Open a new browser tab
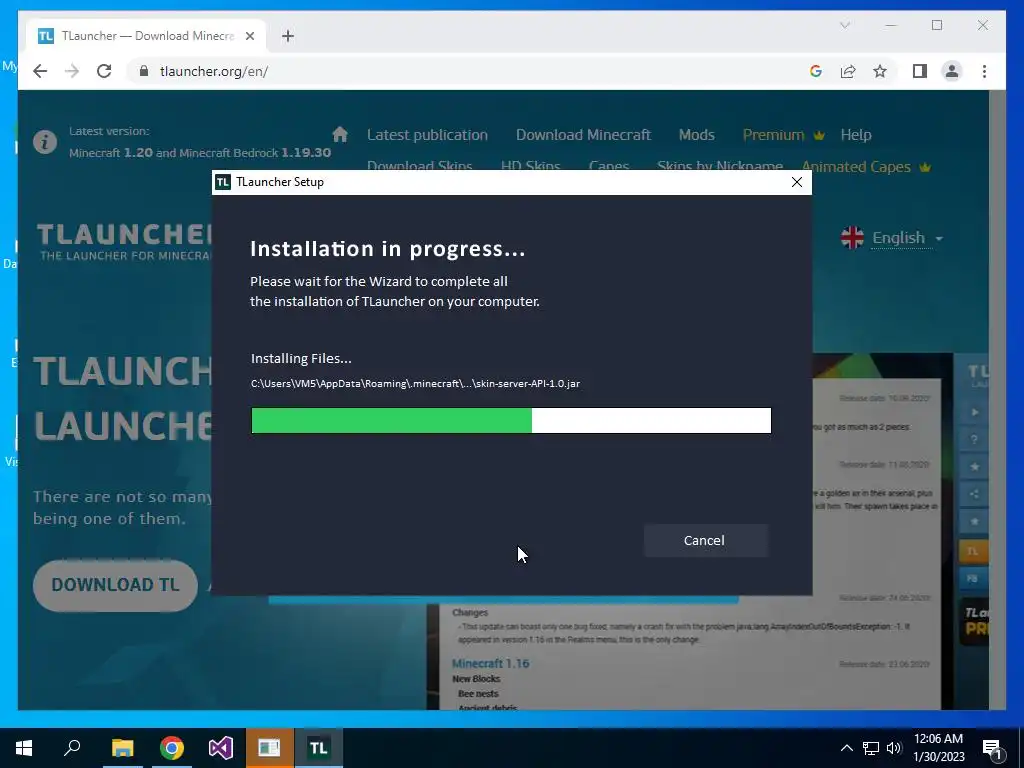Viewport: 1024px width, 768px height. [288, 36]
